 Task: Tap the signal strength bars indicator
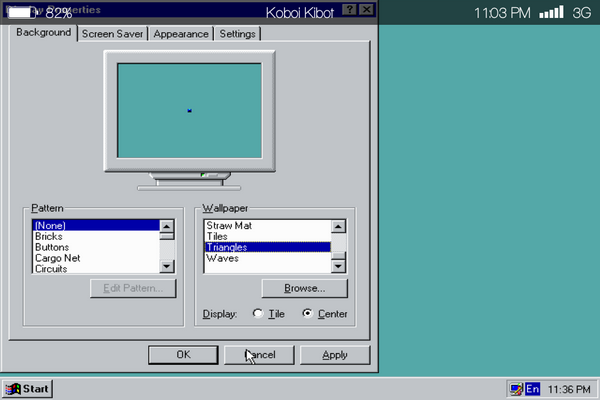click(551, 12)
